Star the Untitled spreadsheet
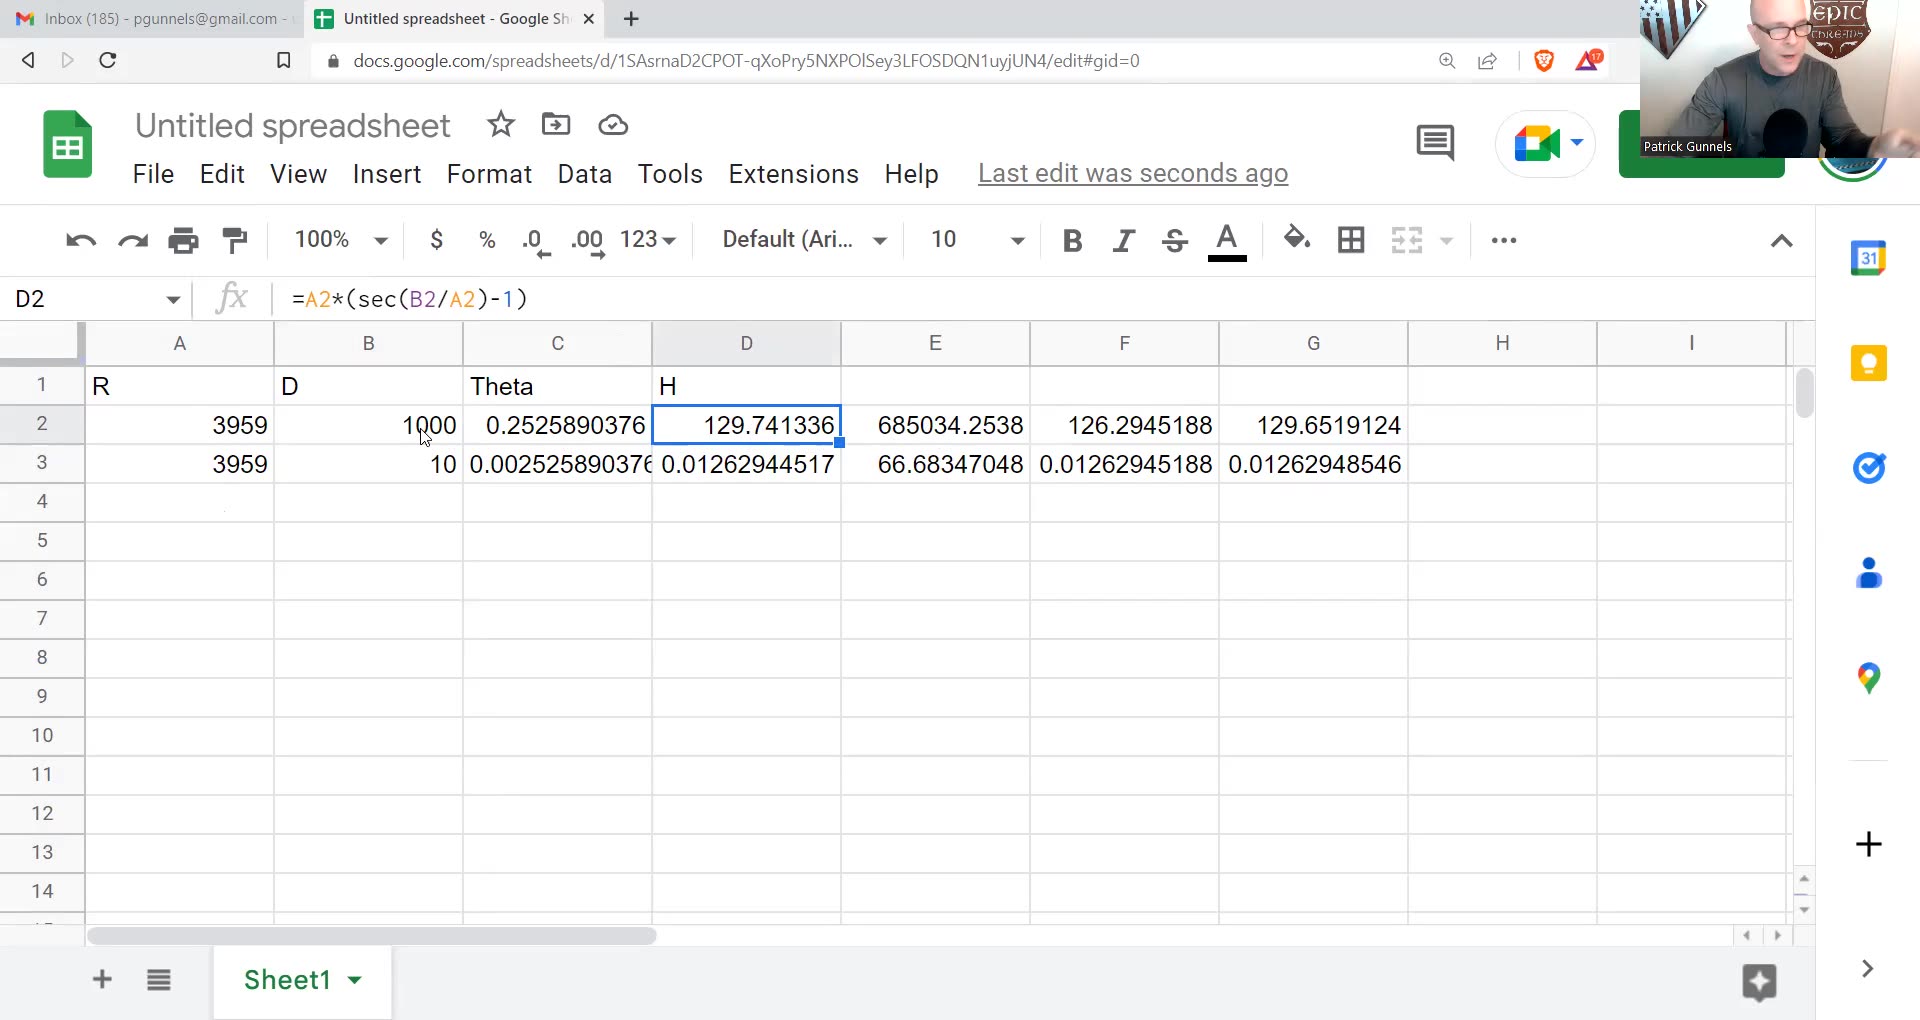Viewport: 1920px width, 1020px height. click(x=501, y=125)
